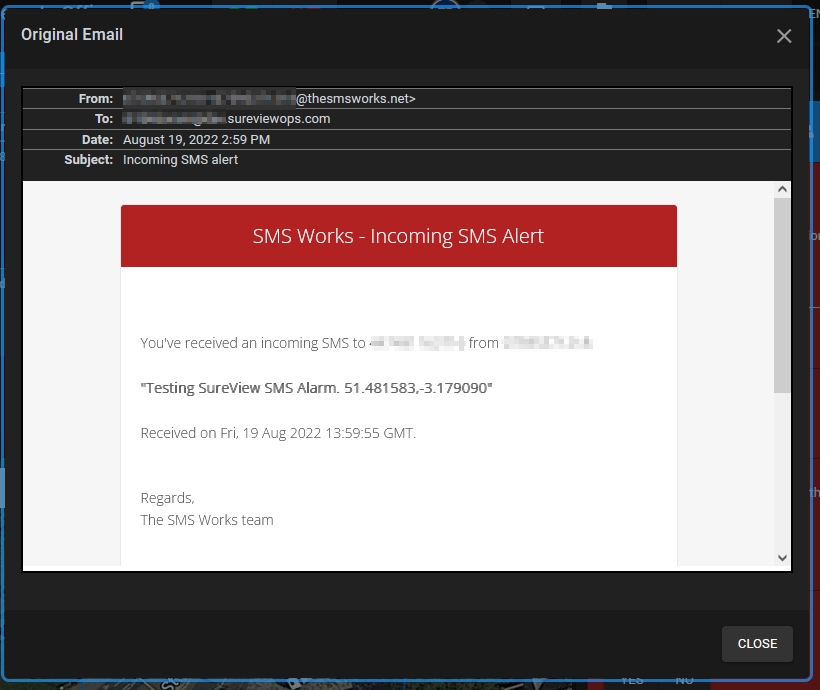Click the 'Regards,' line in the email
The image size is (820, 690).
click(x=167, y=498)
